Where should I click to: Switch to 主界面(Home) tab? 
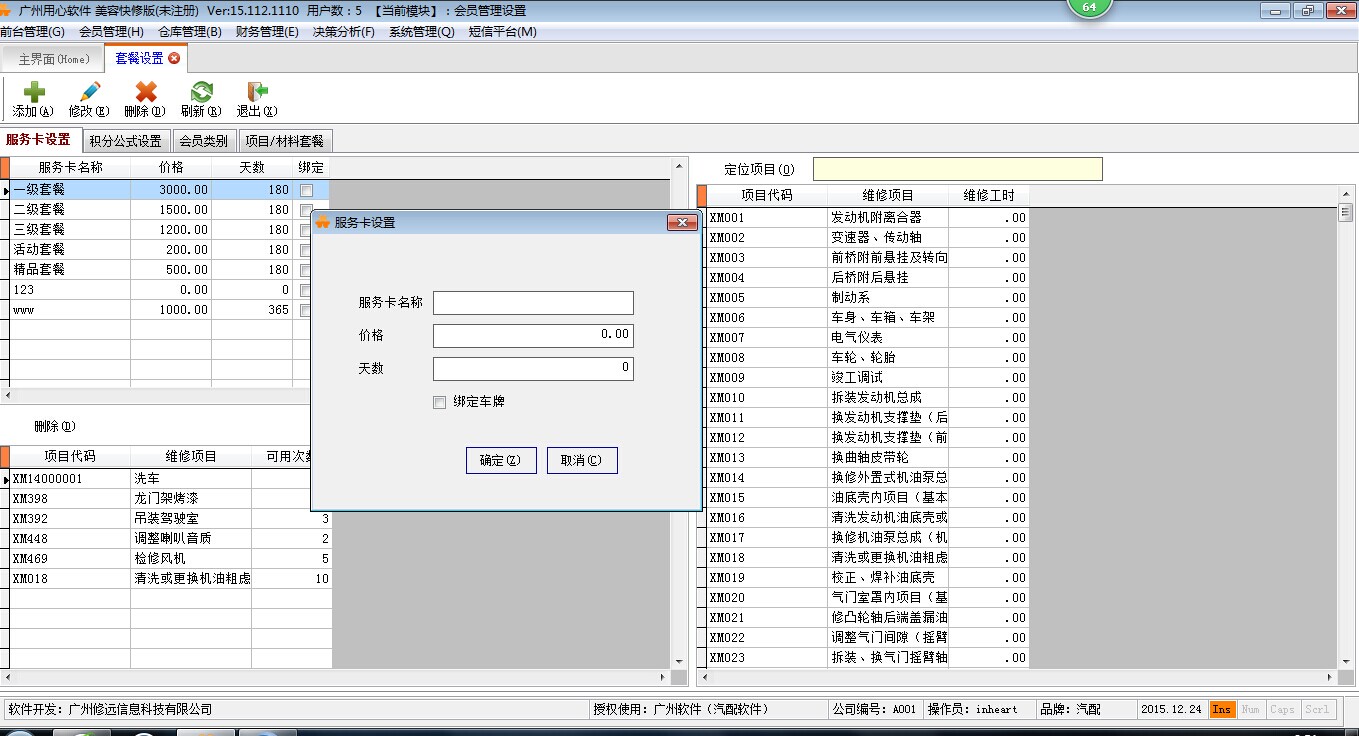click(53, 59)
